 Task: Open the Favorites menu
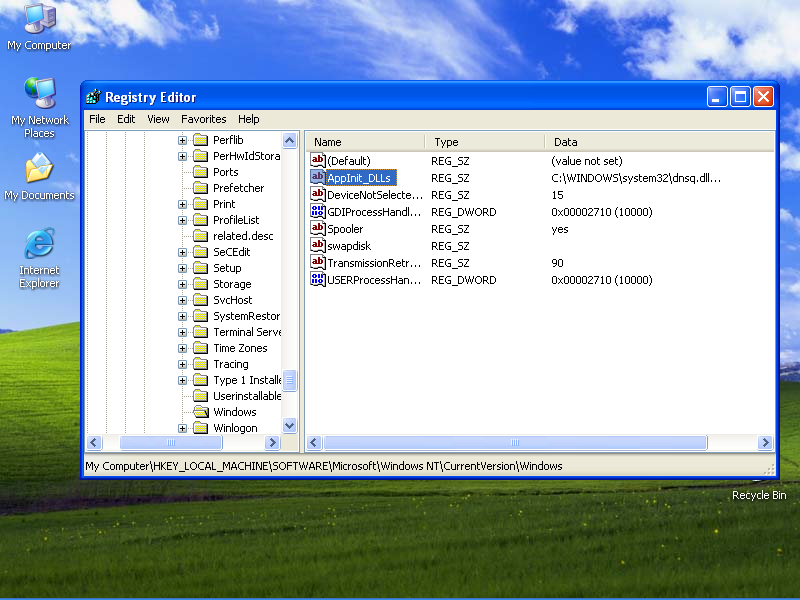204,119
